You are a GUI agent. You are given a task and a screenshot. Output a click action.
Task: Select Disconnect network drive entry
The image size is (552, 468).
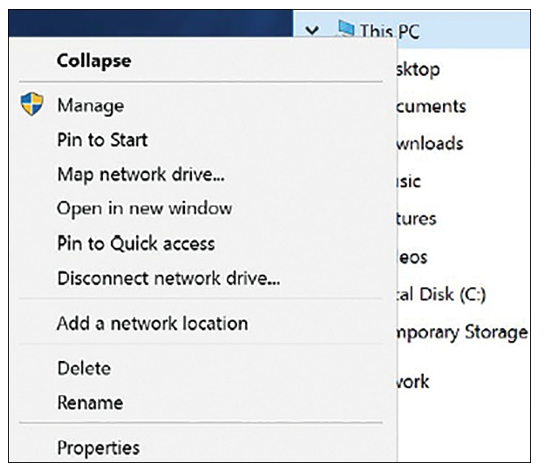click(169, 278)
